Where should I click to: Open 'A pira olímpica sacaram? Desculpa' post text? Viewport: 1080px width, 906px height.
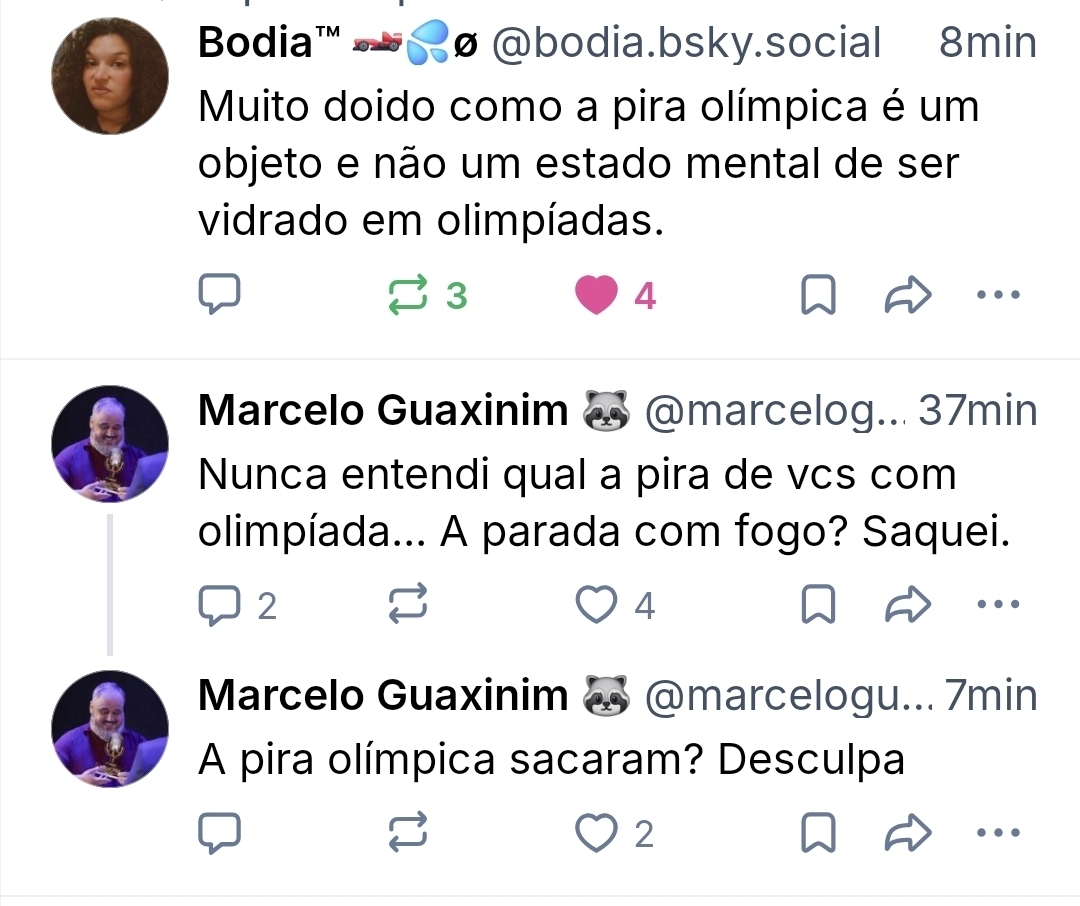pyautogui.click(x=551, y=760)
